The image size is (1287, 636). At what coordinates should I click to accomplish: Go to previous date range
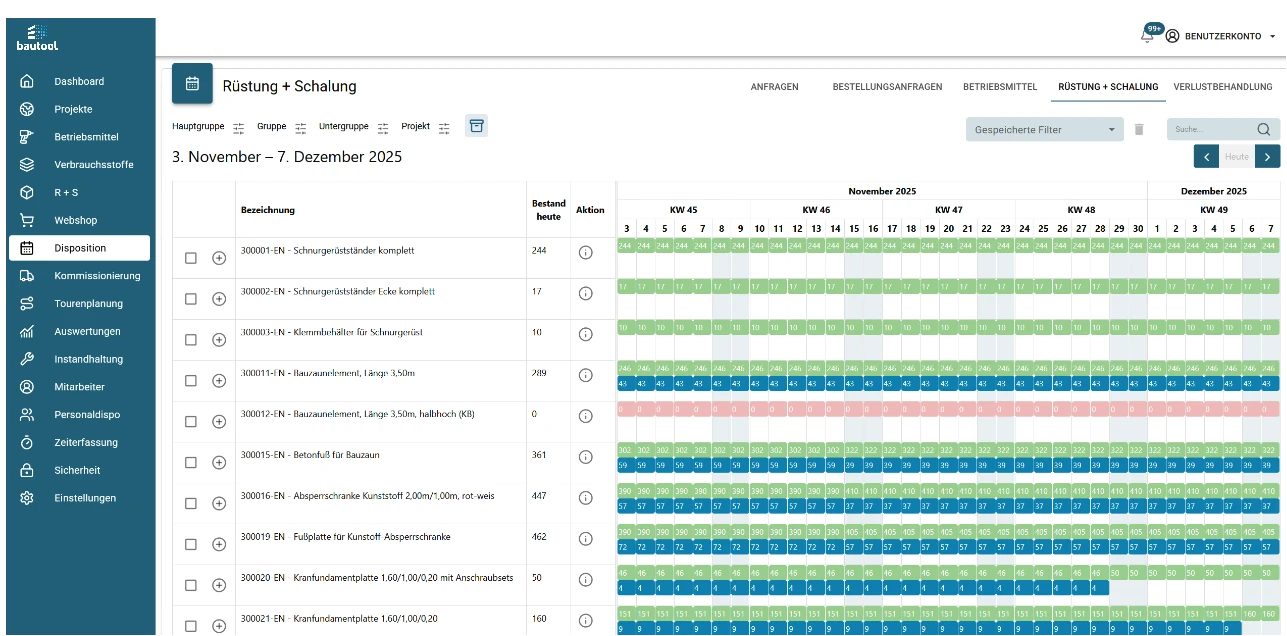coord(1206,156)
